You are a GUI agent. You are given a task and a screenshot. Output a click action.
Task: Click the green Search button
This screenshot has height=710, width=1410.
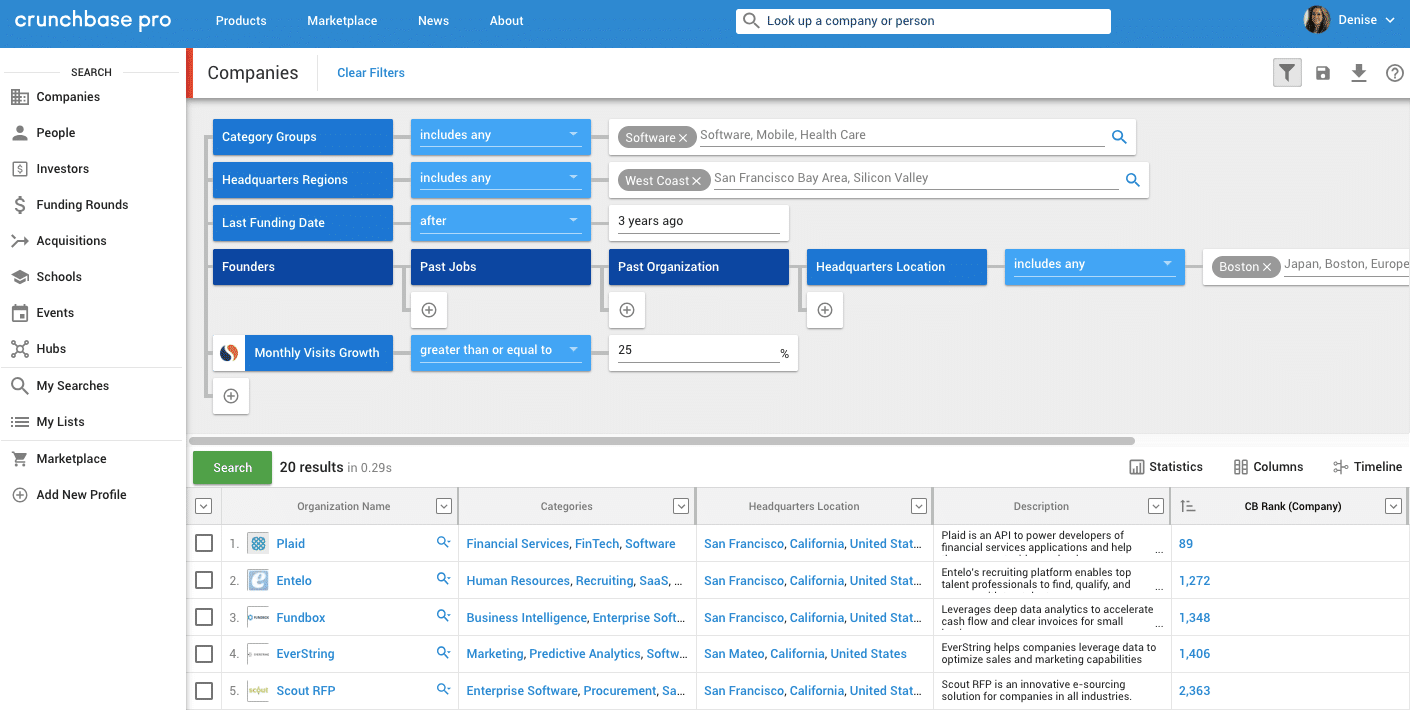232,467
